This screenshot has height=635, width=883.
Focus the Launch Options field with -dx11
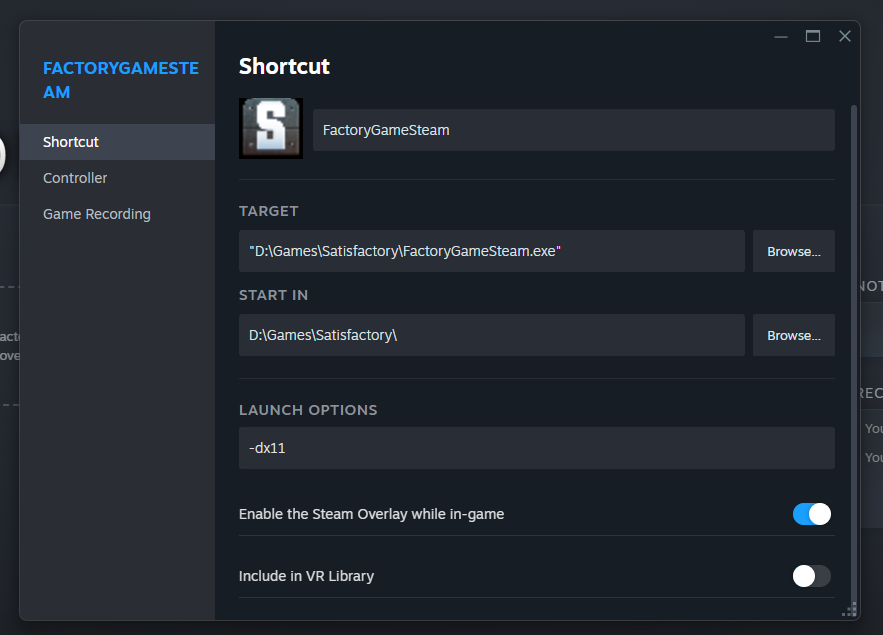537,448
